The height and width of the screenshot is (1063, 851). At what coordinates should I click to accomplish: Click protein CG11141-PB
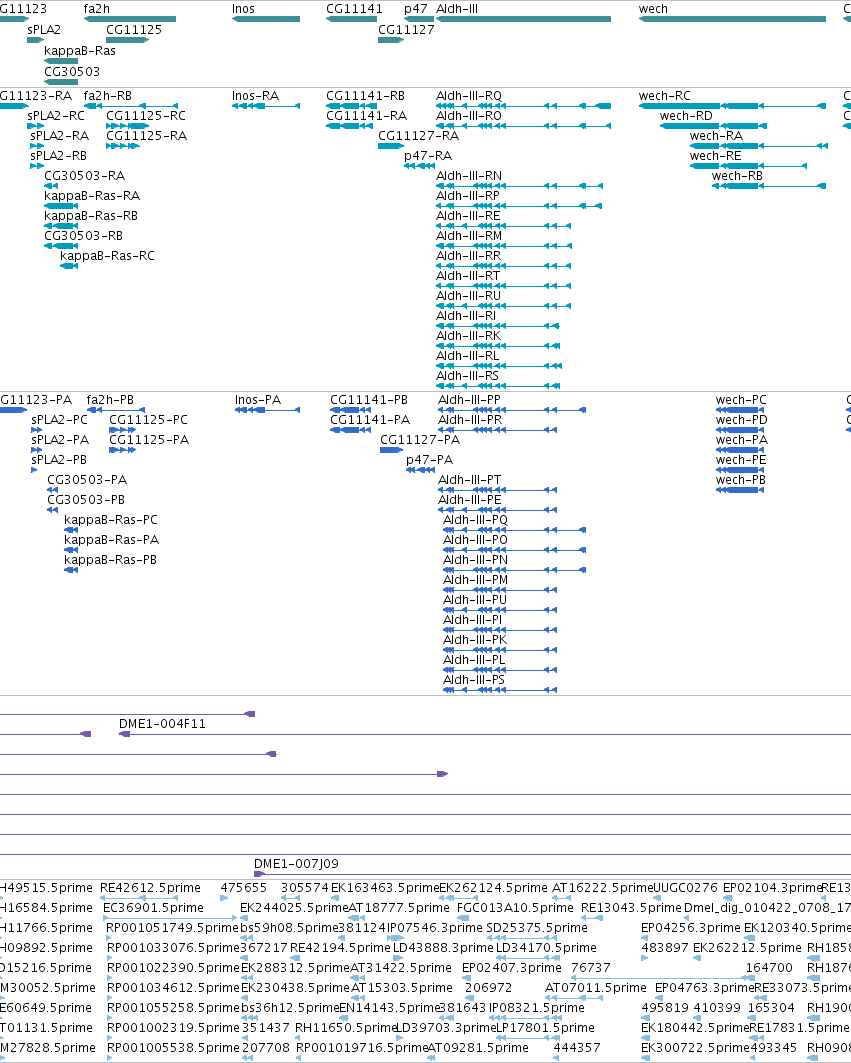(369, 400)
